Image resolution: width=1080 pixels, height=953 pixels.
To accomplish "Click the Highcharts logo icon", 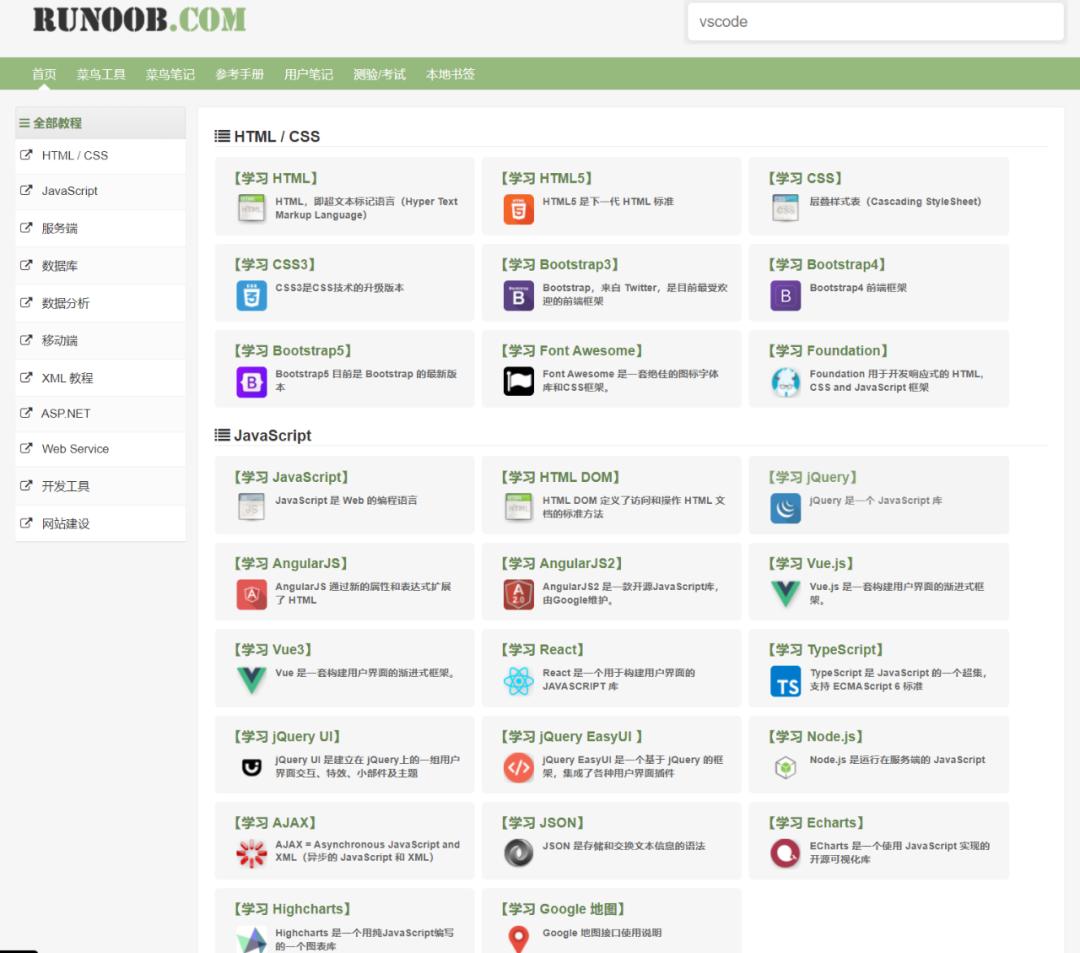I will (251, 940).
